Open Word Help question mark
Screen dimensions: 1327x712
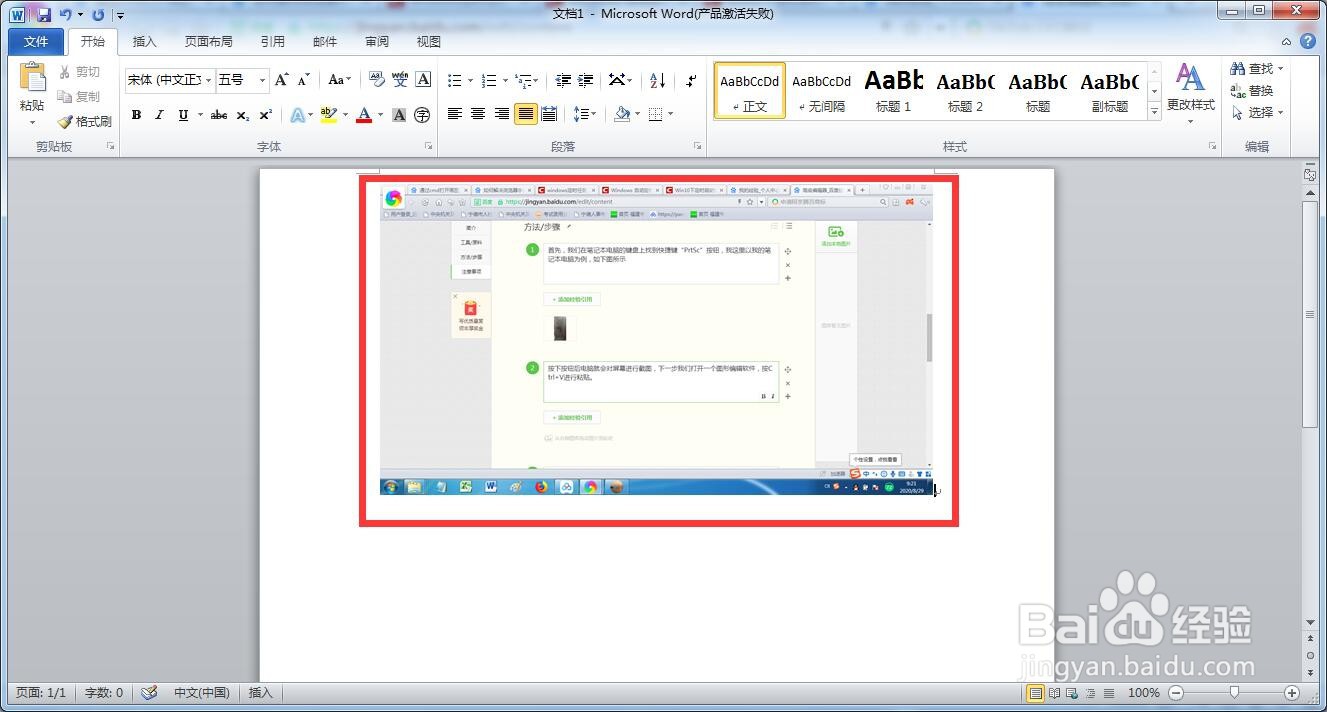pyautogui.click(x=1308, y=41)
